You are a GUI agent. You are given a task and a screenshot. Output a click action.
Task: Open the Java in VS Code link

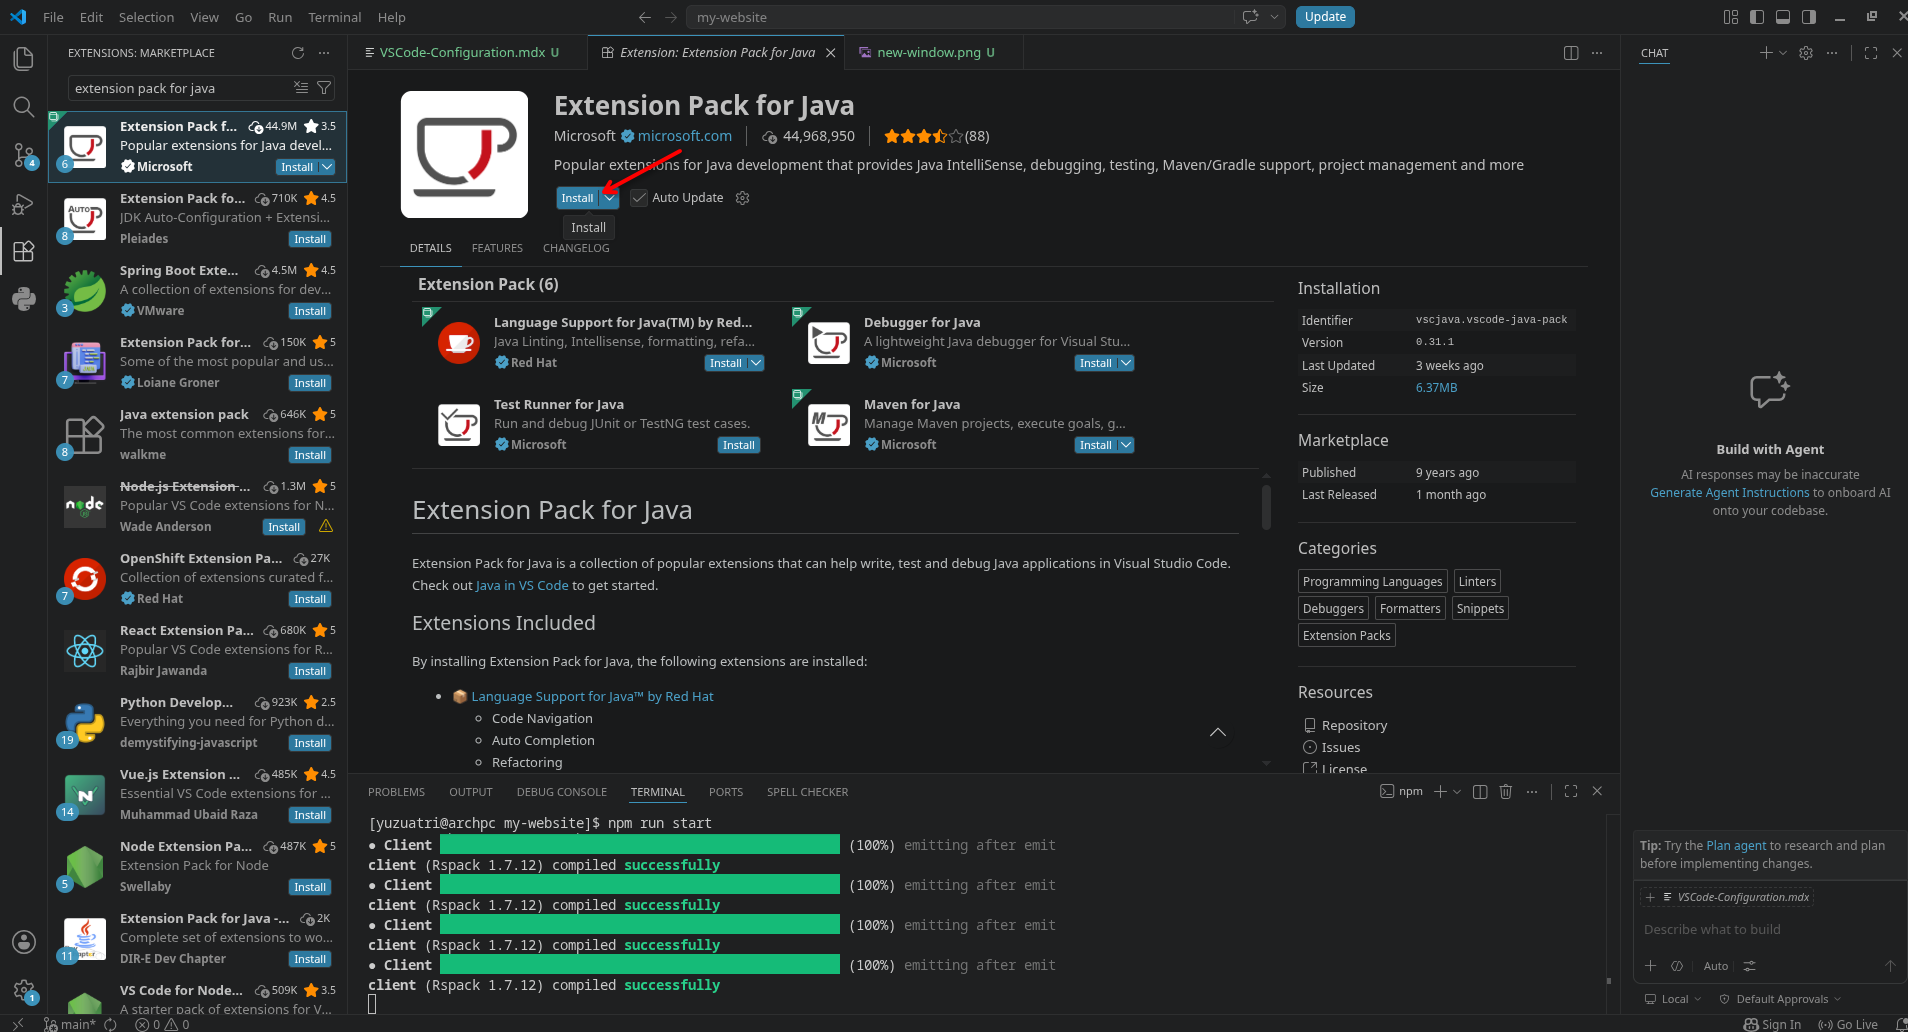522,586
